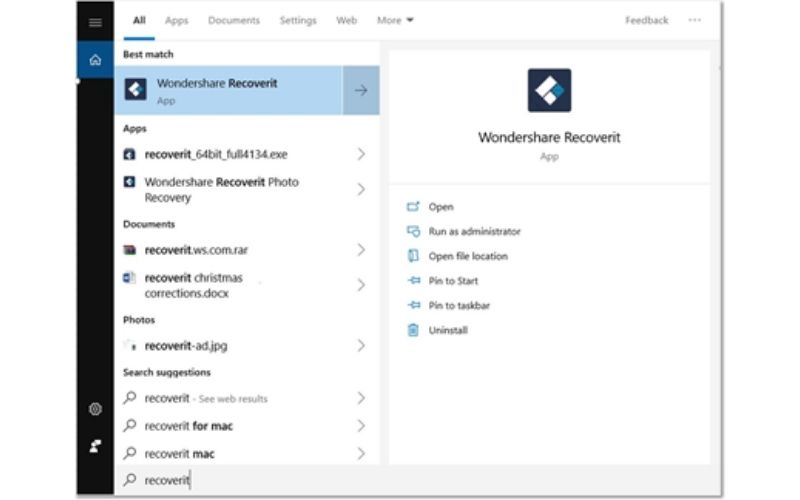800x500 pixels.
Task: Click the user account icon in sidebar
Action: [95, 447]
